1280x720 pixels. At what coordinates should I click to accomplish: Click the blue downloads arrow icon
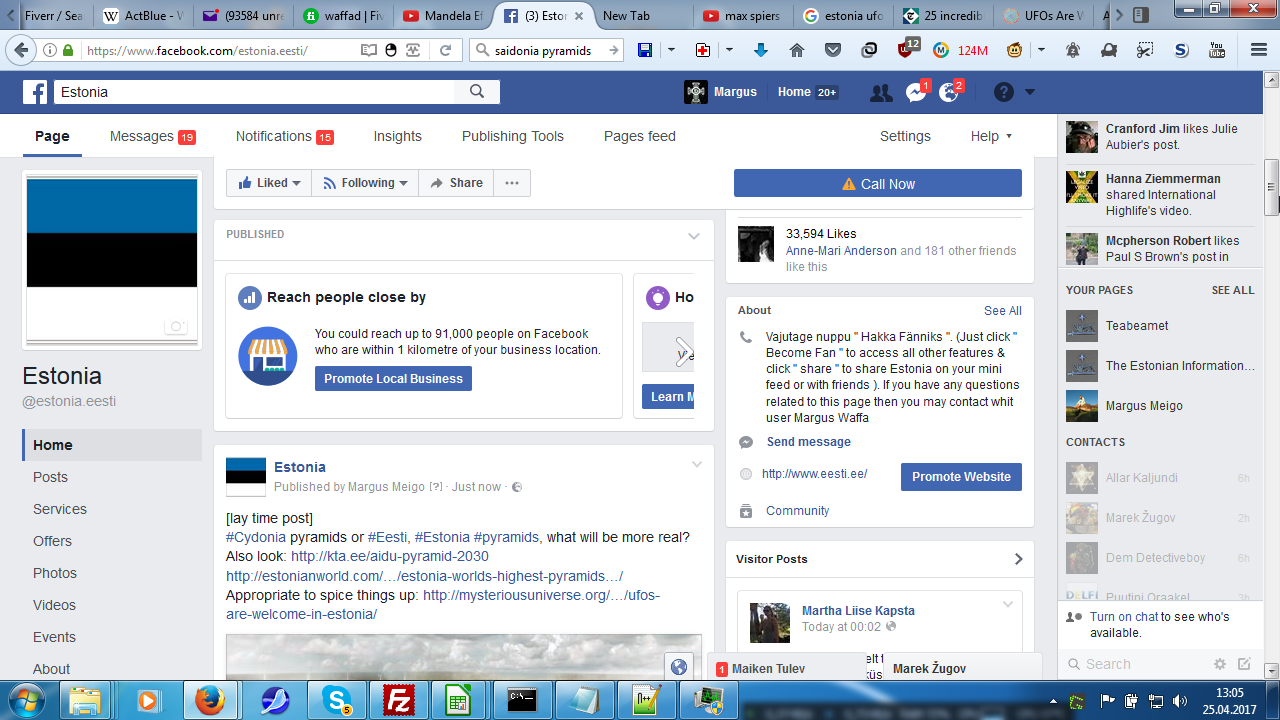coord(761,50)
